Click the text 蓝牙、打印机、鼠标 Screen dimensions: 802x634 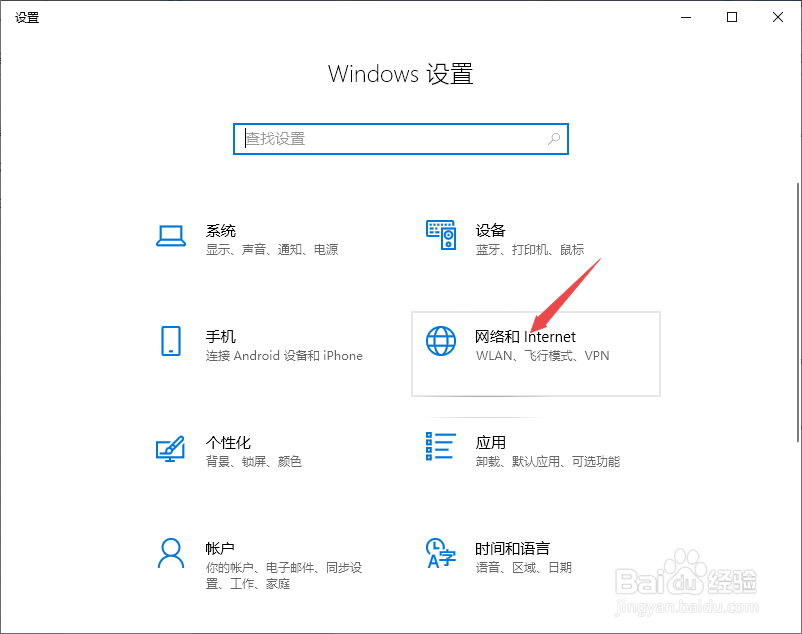(x=530, y=250)
